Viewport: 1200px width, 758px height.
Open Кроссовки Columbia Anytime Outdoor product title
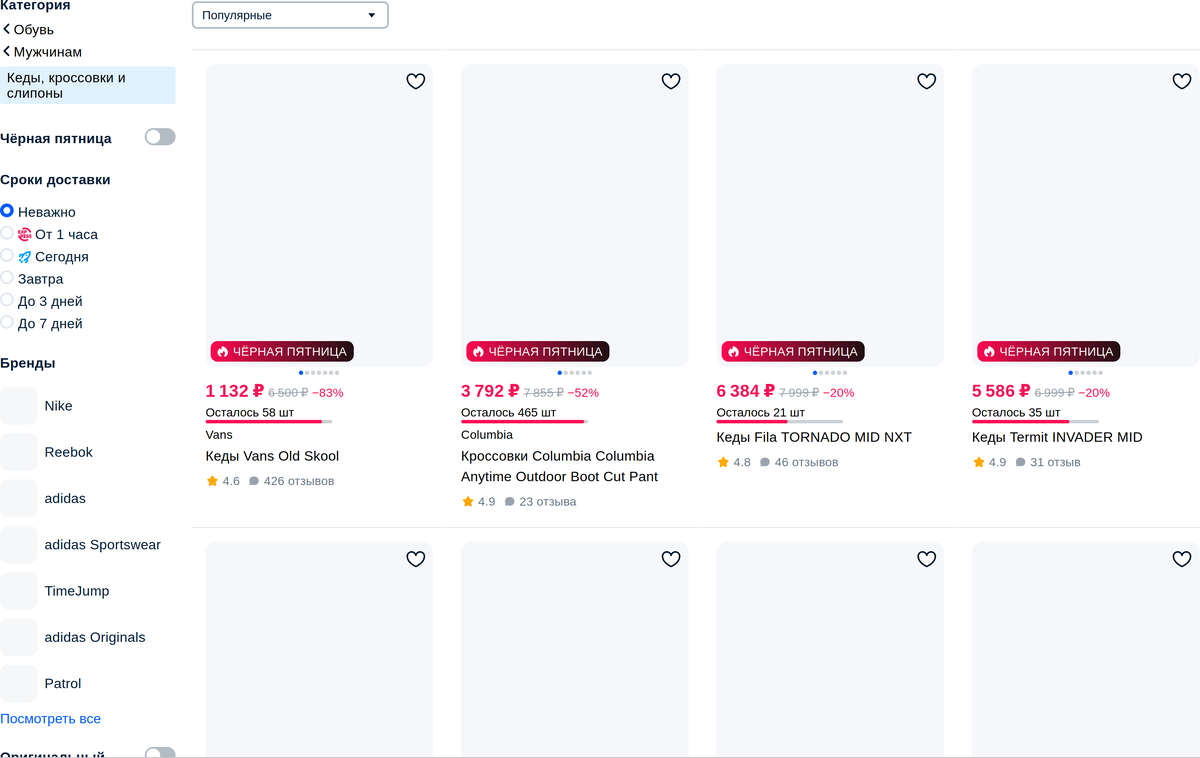(x=559, y=466)
